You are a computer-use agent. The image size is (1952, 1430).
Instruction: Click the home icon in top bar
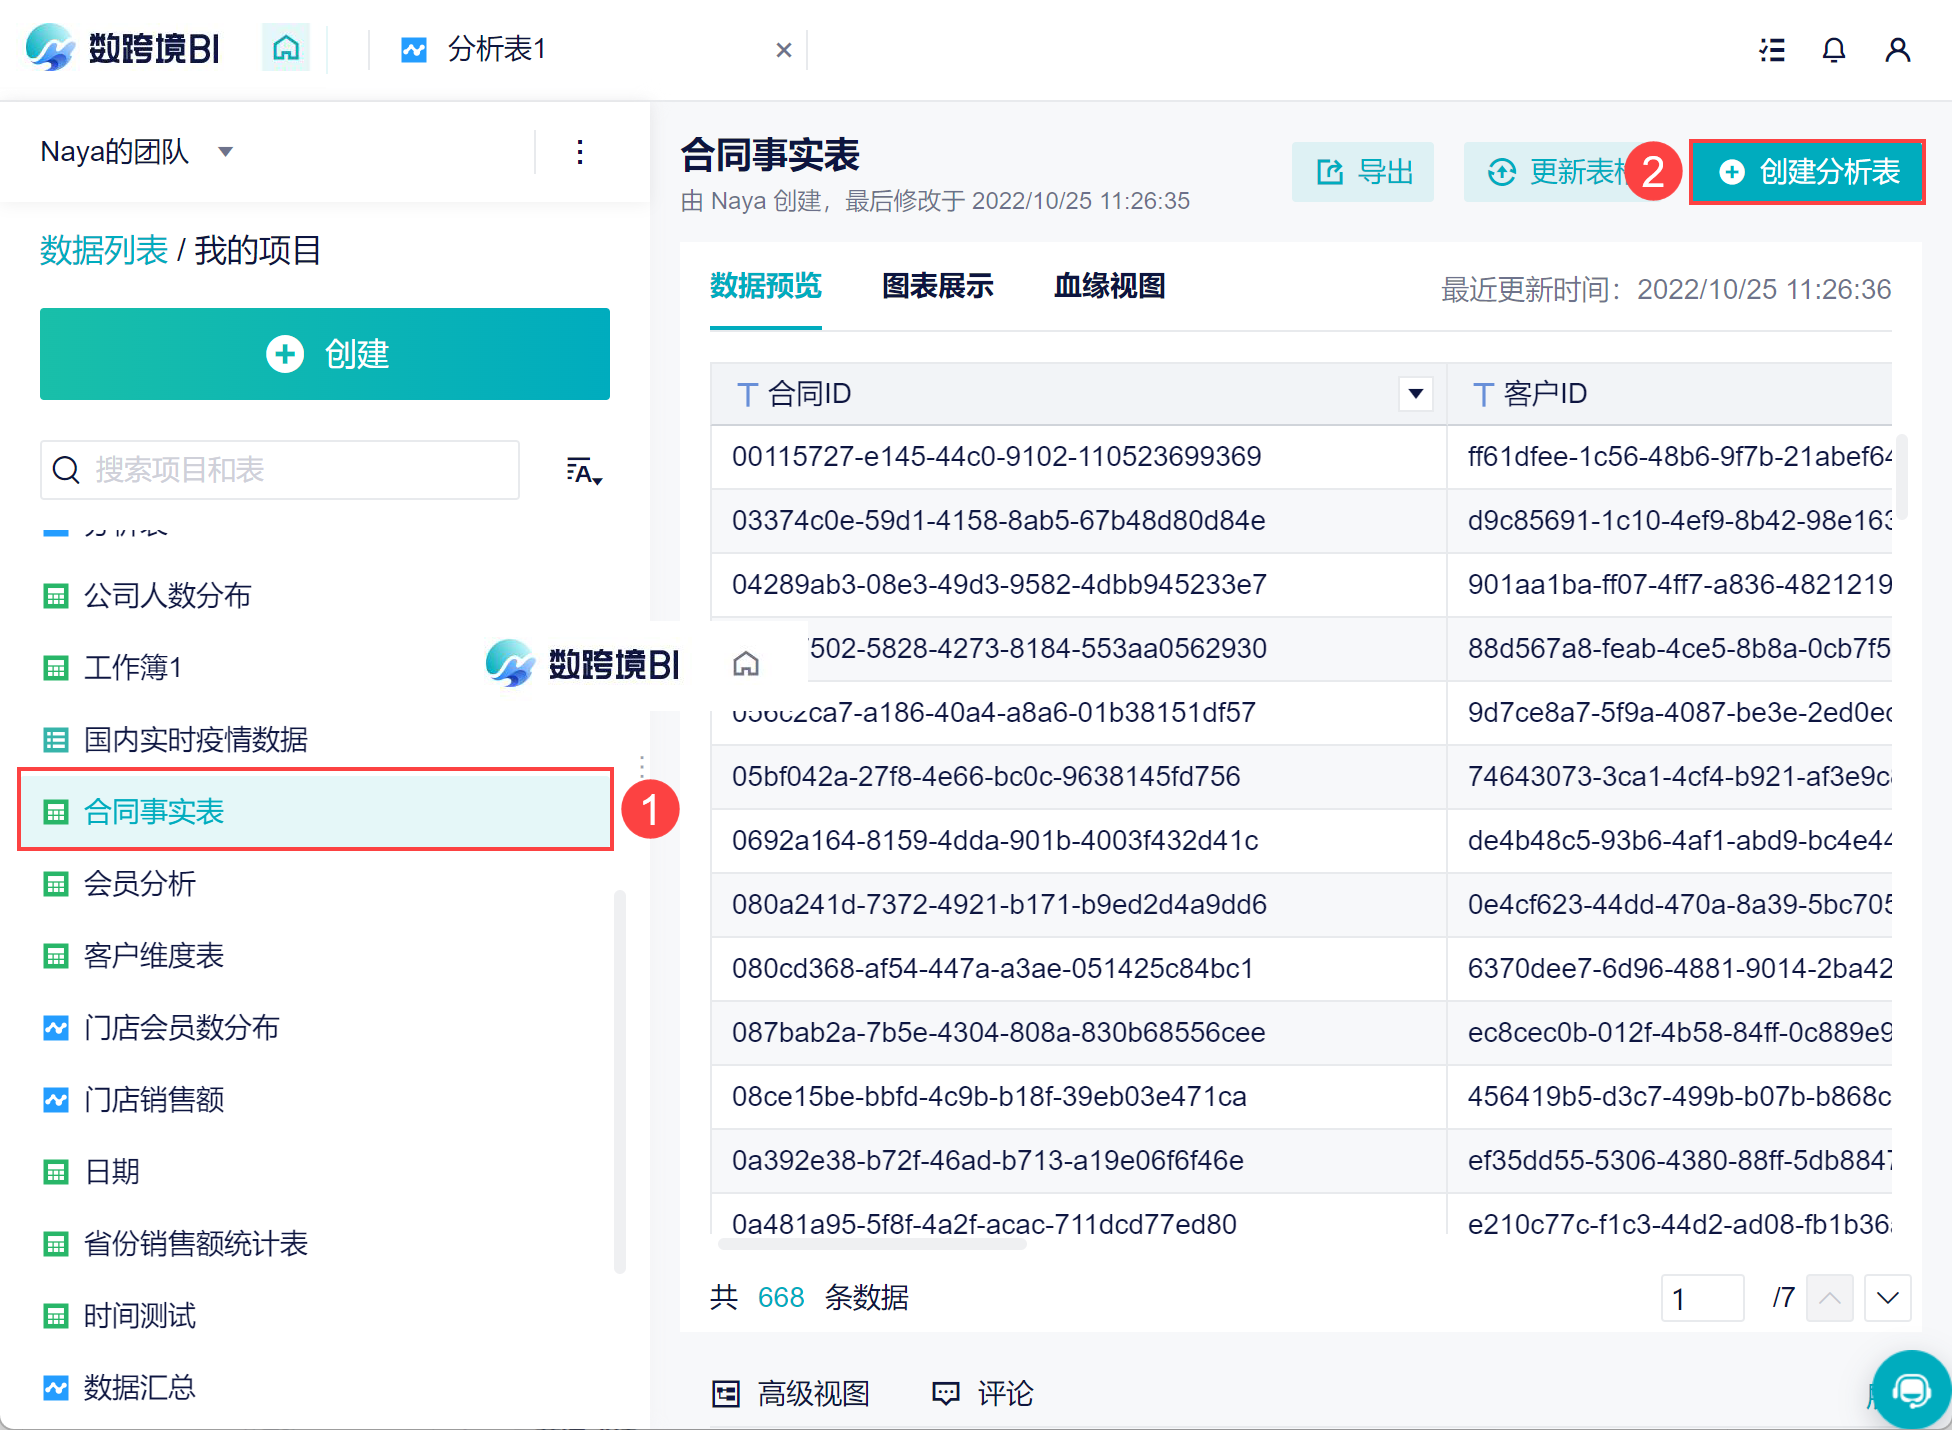286,48
